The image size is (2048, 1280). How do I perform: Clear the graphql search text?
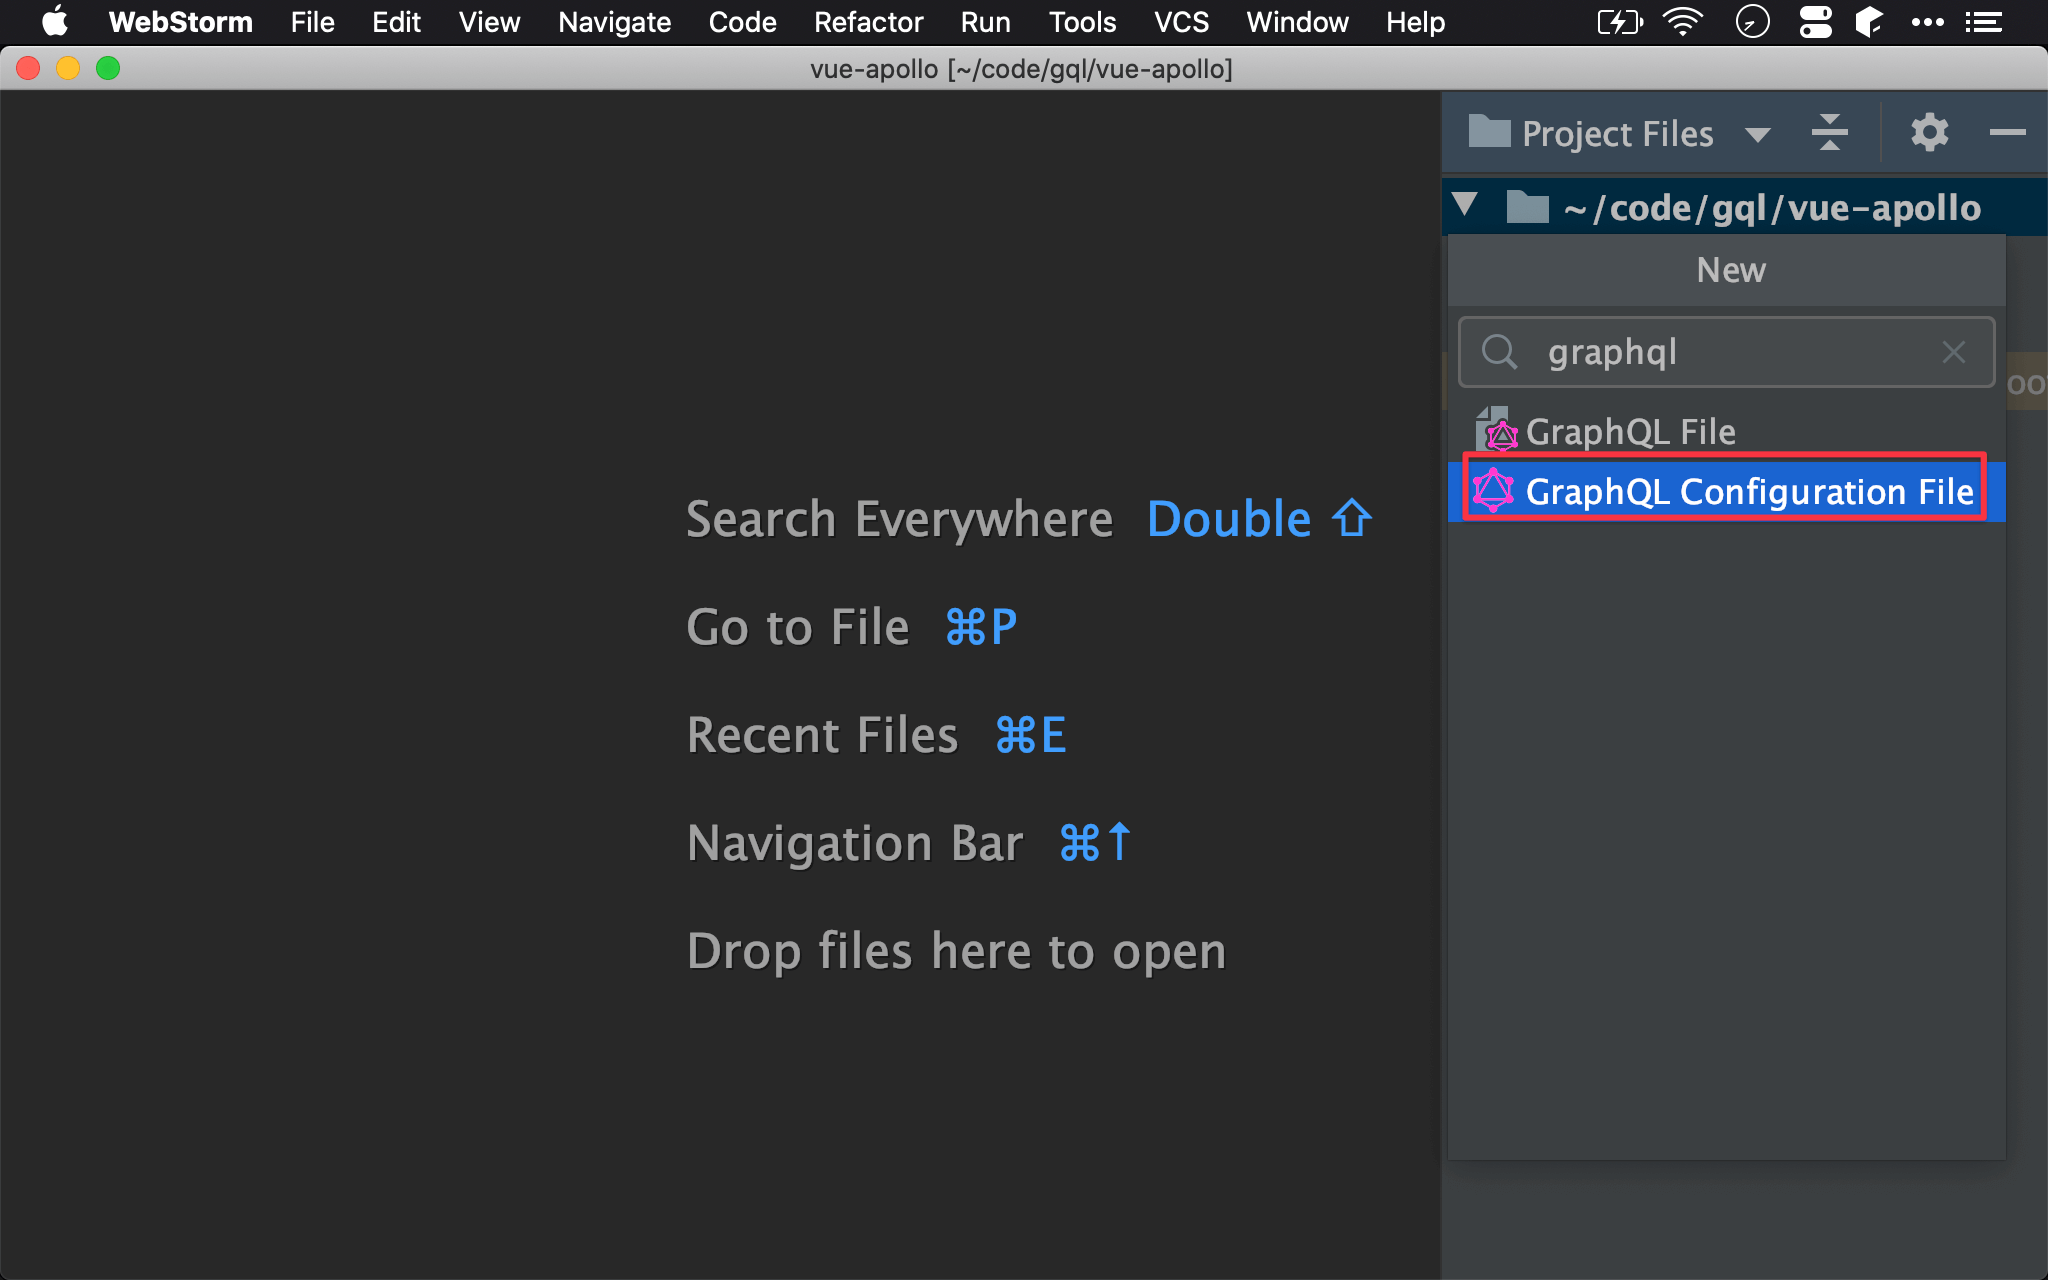point(1953,352)
